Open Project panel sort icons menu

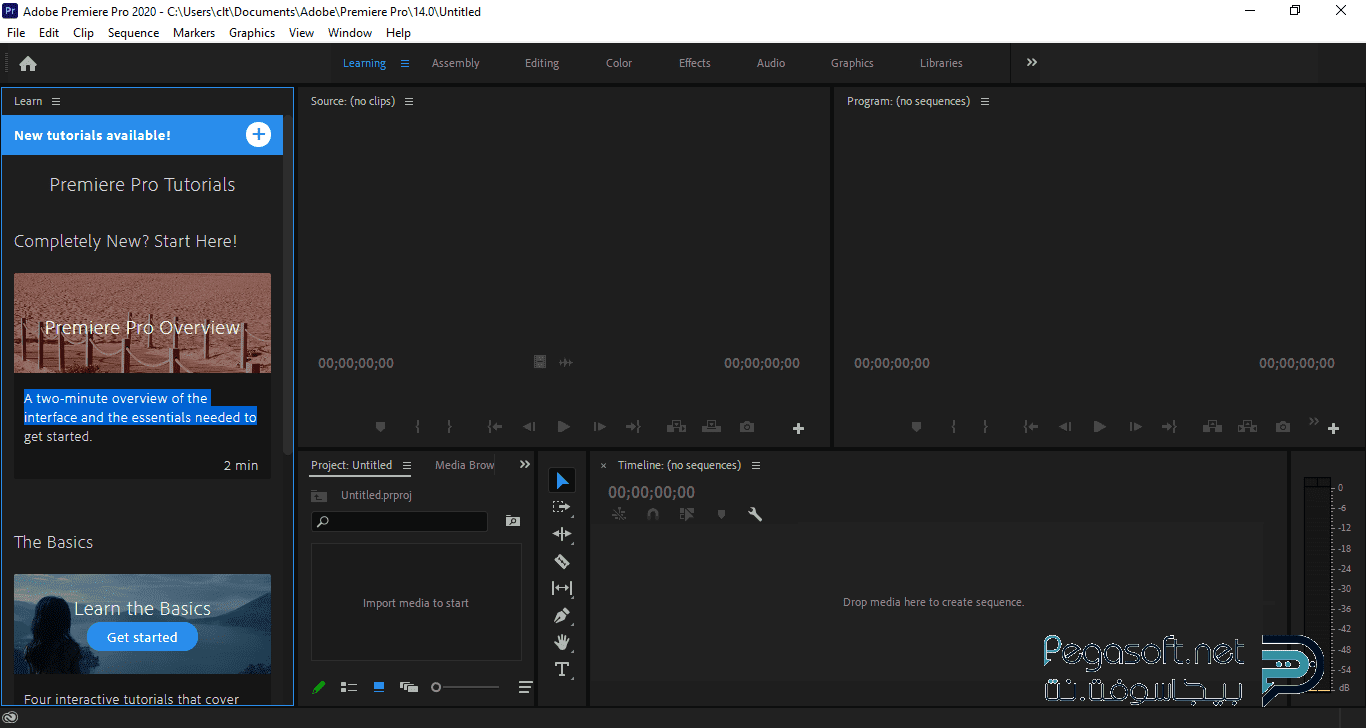tap(525, 687)
